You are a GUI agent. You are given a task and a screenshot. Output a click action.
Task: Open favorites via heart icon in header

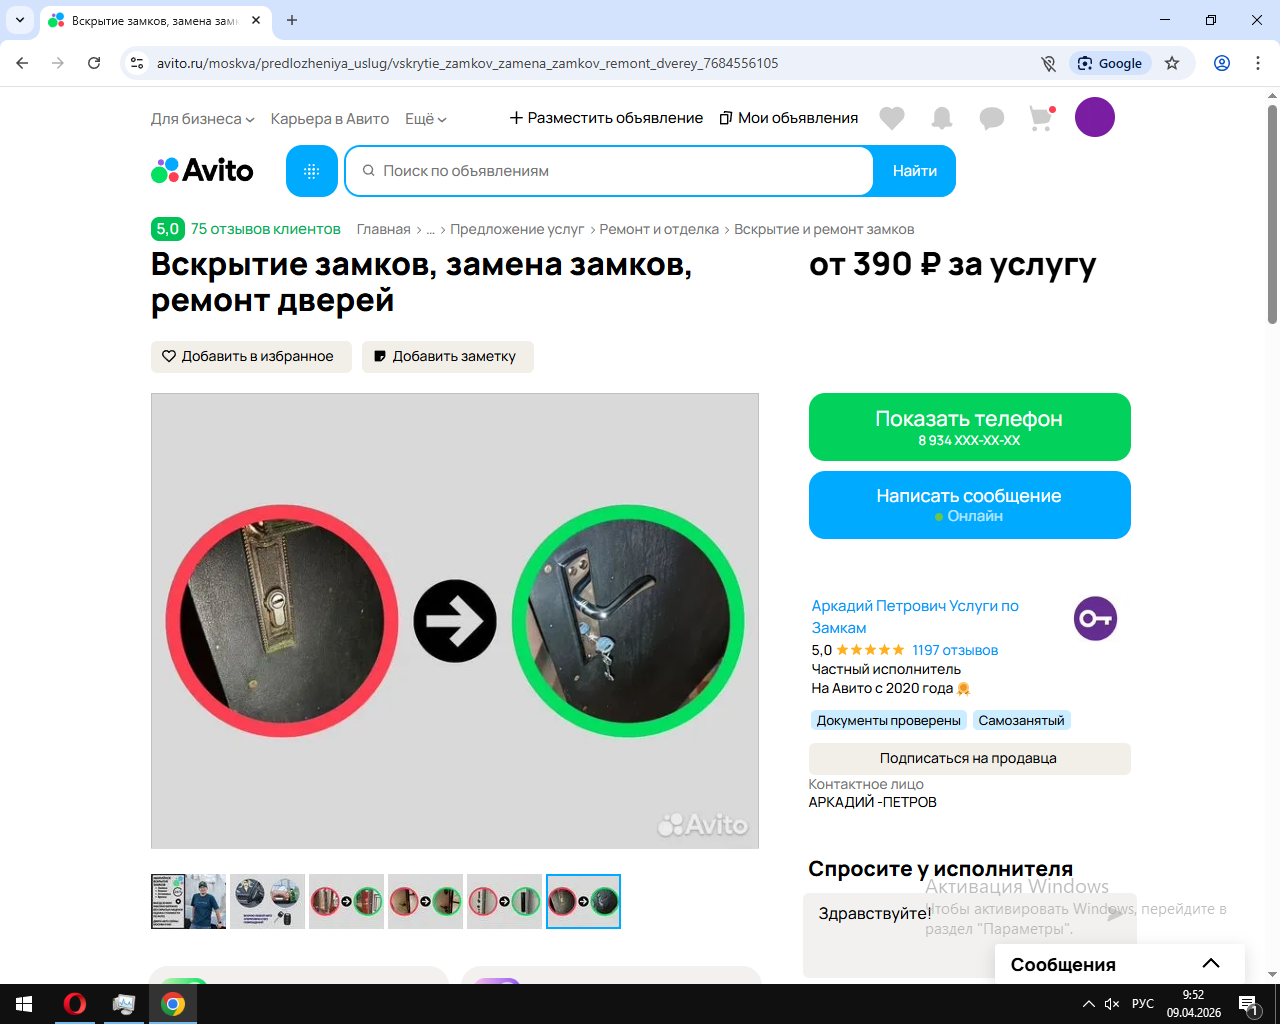[892, 118]
